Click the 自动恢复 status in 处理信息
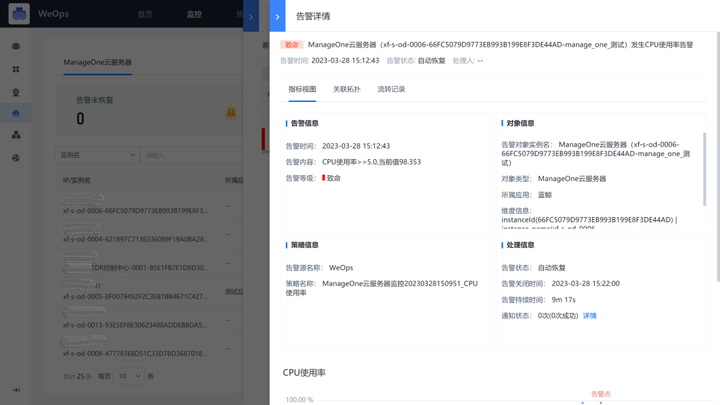 coord(551,268)
